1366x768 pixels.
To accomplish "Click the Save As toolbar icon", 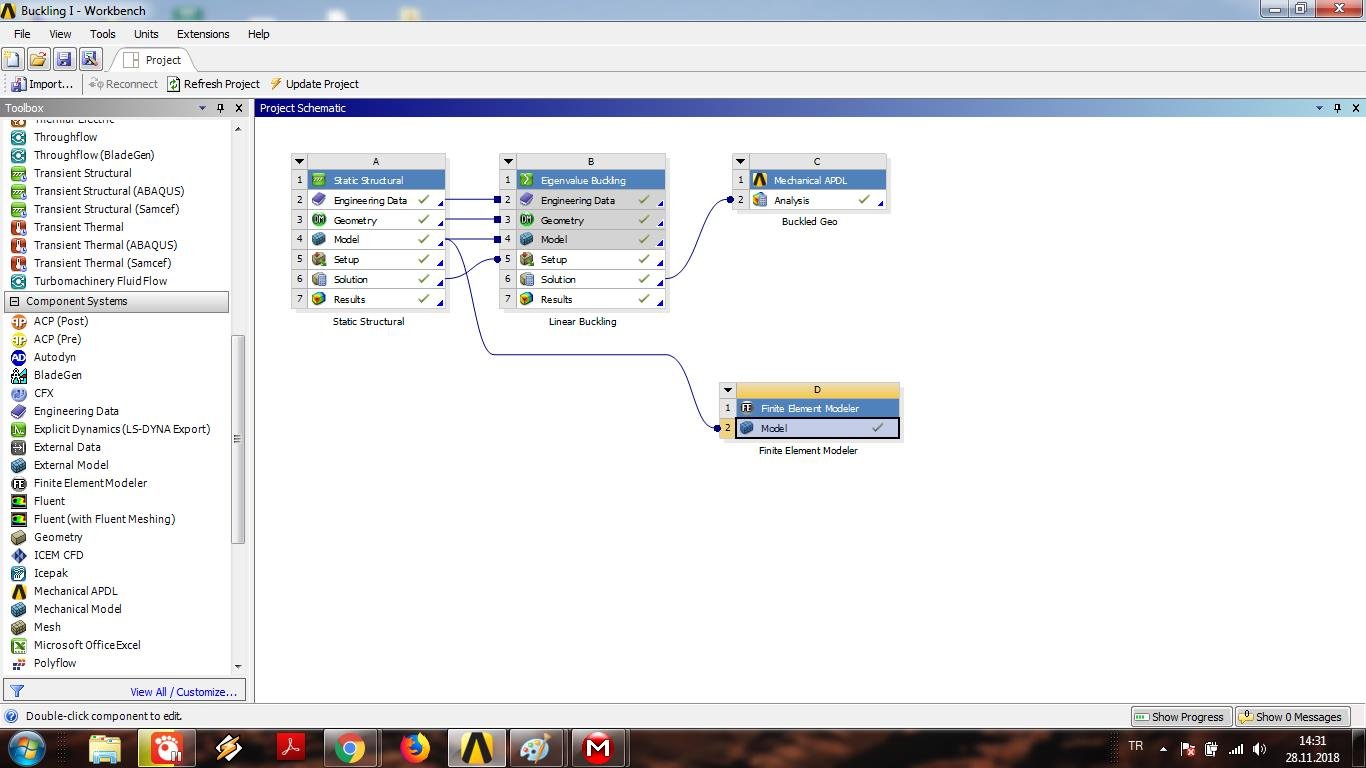I will [90, 60].
